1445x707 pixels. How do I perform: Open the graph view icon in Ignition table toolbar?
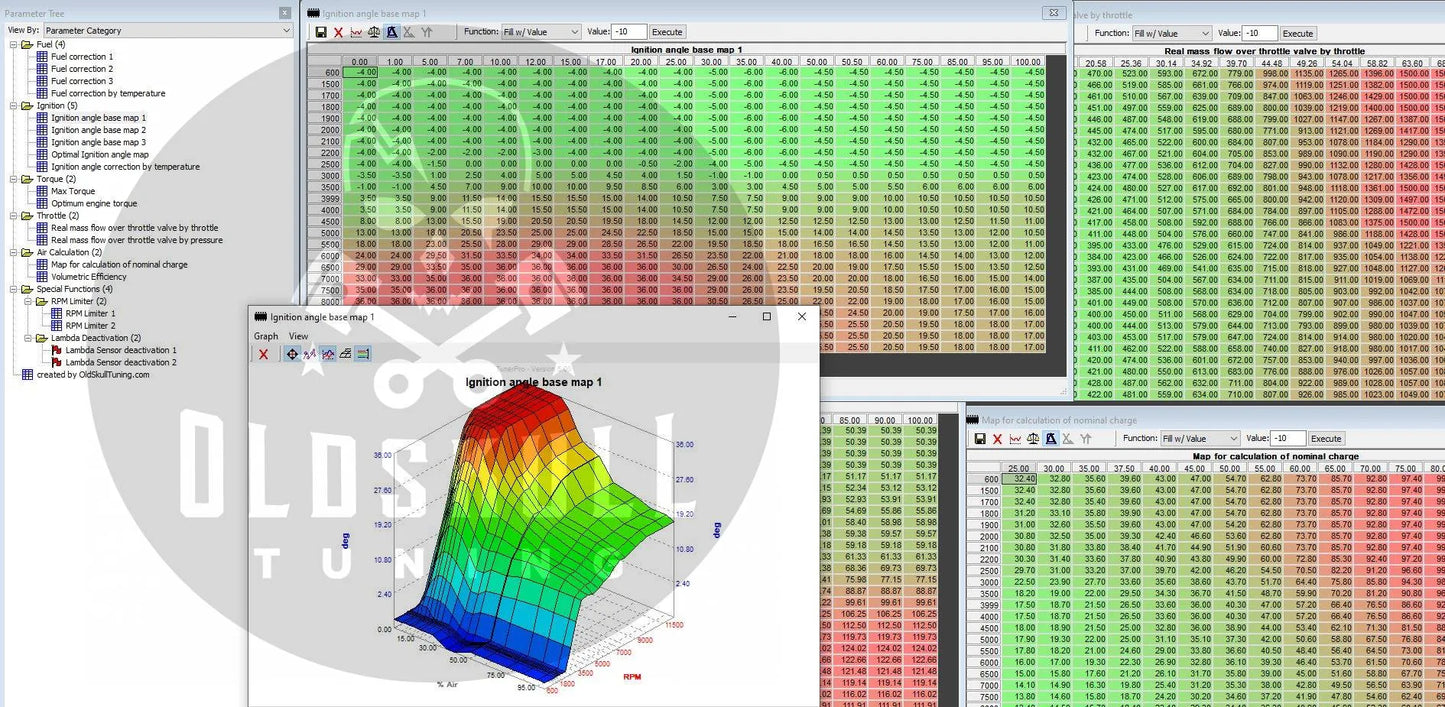356,32
